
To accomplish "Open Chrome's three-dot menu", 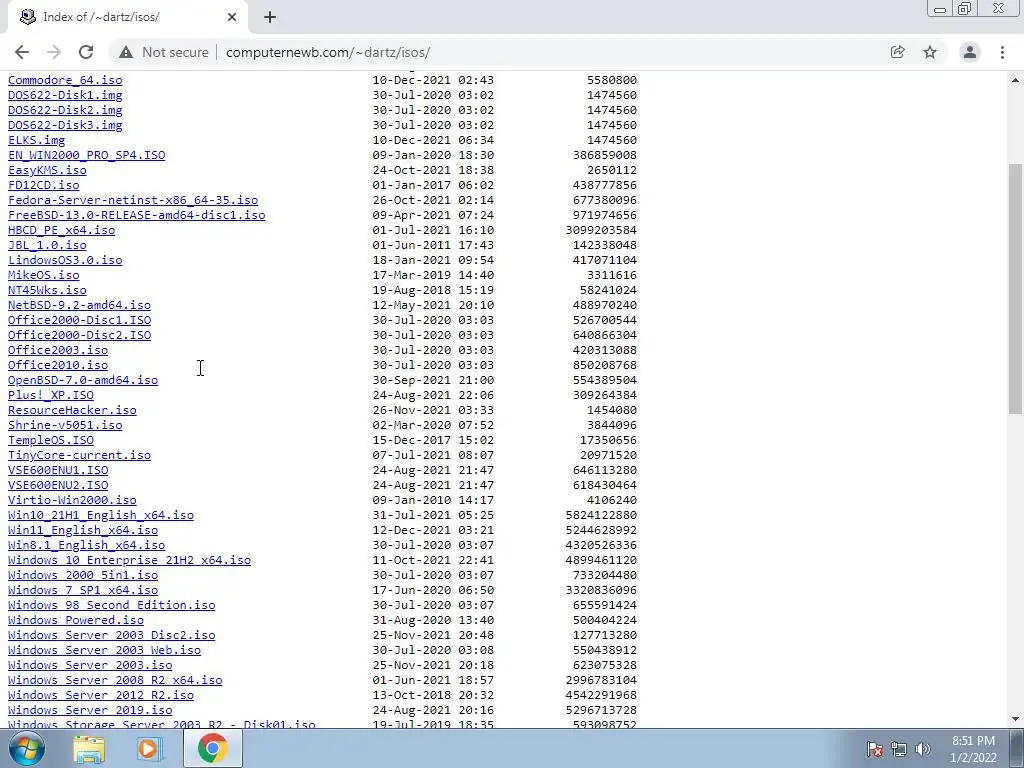I will (1002, 52).
